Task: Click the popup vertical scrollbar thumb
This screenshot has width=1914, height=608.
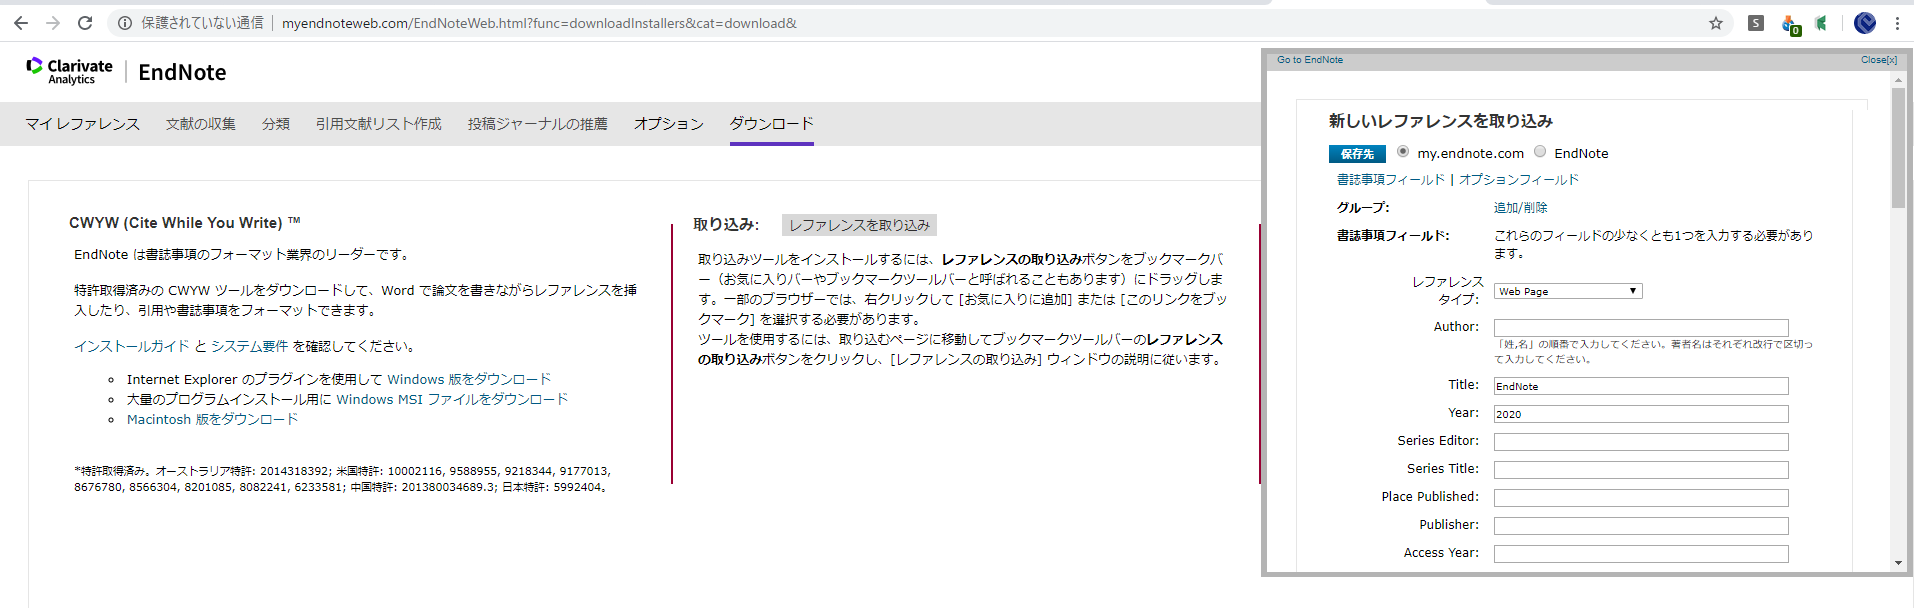Action: pyautogui.click(x=1898, y=148)
